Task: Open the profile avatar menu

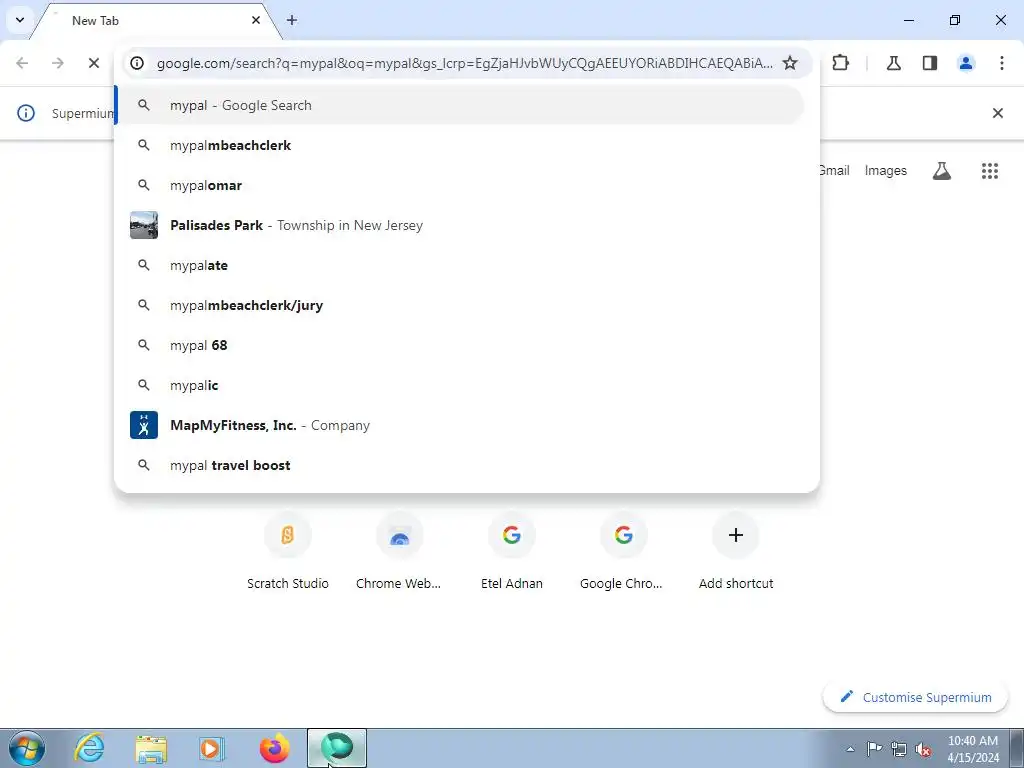Action: coord(966,63)
